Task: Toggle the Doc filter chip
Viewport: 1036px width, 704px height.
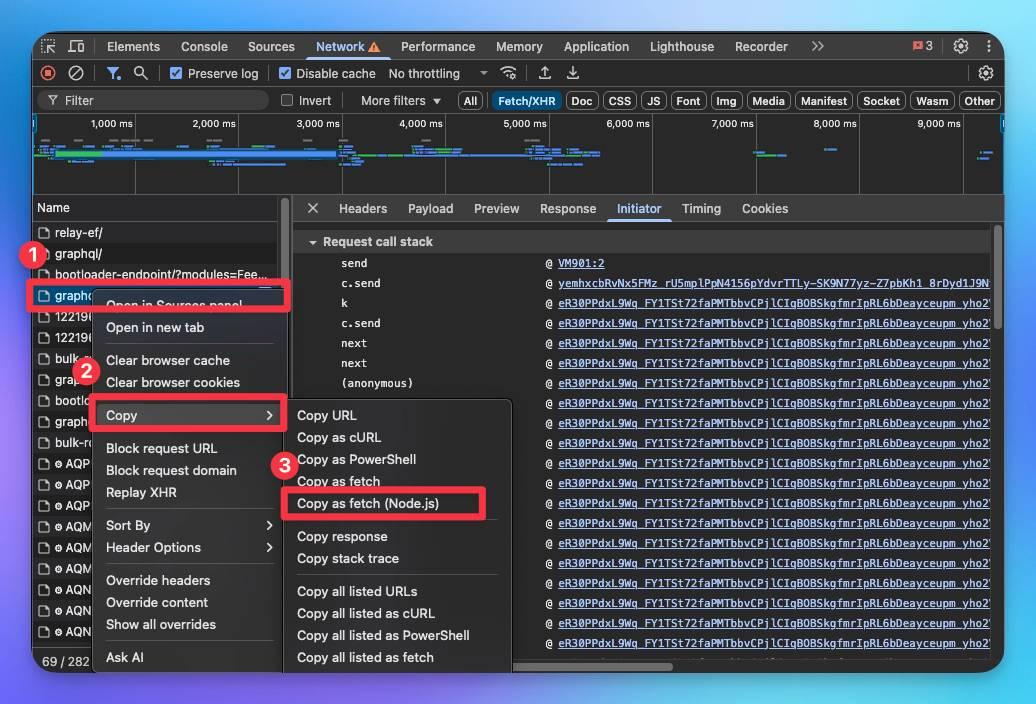Action: 581,101
